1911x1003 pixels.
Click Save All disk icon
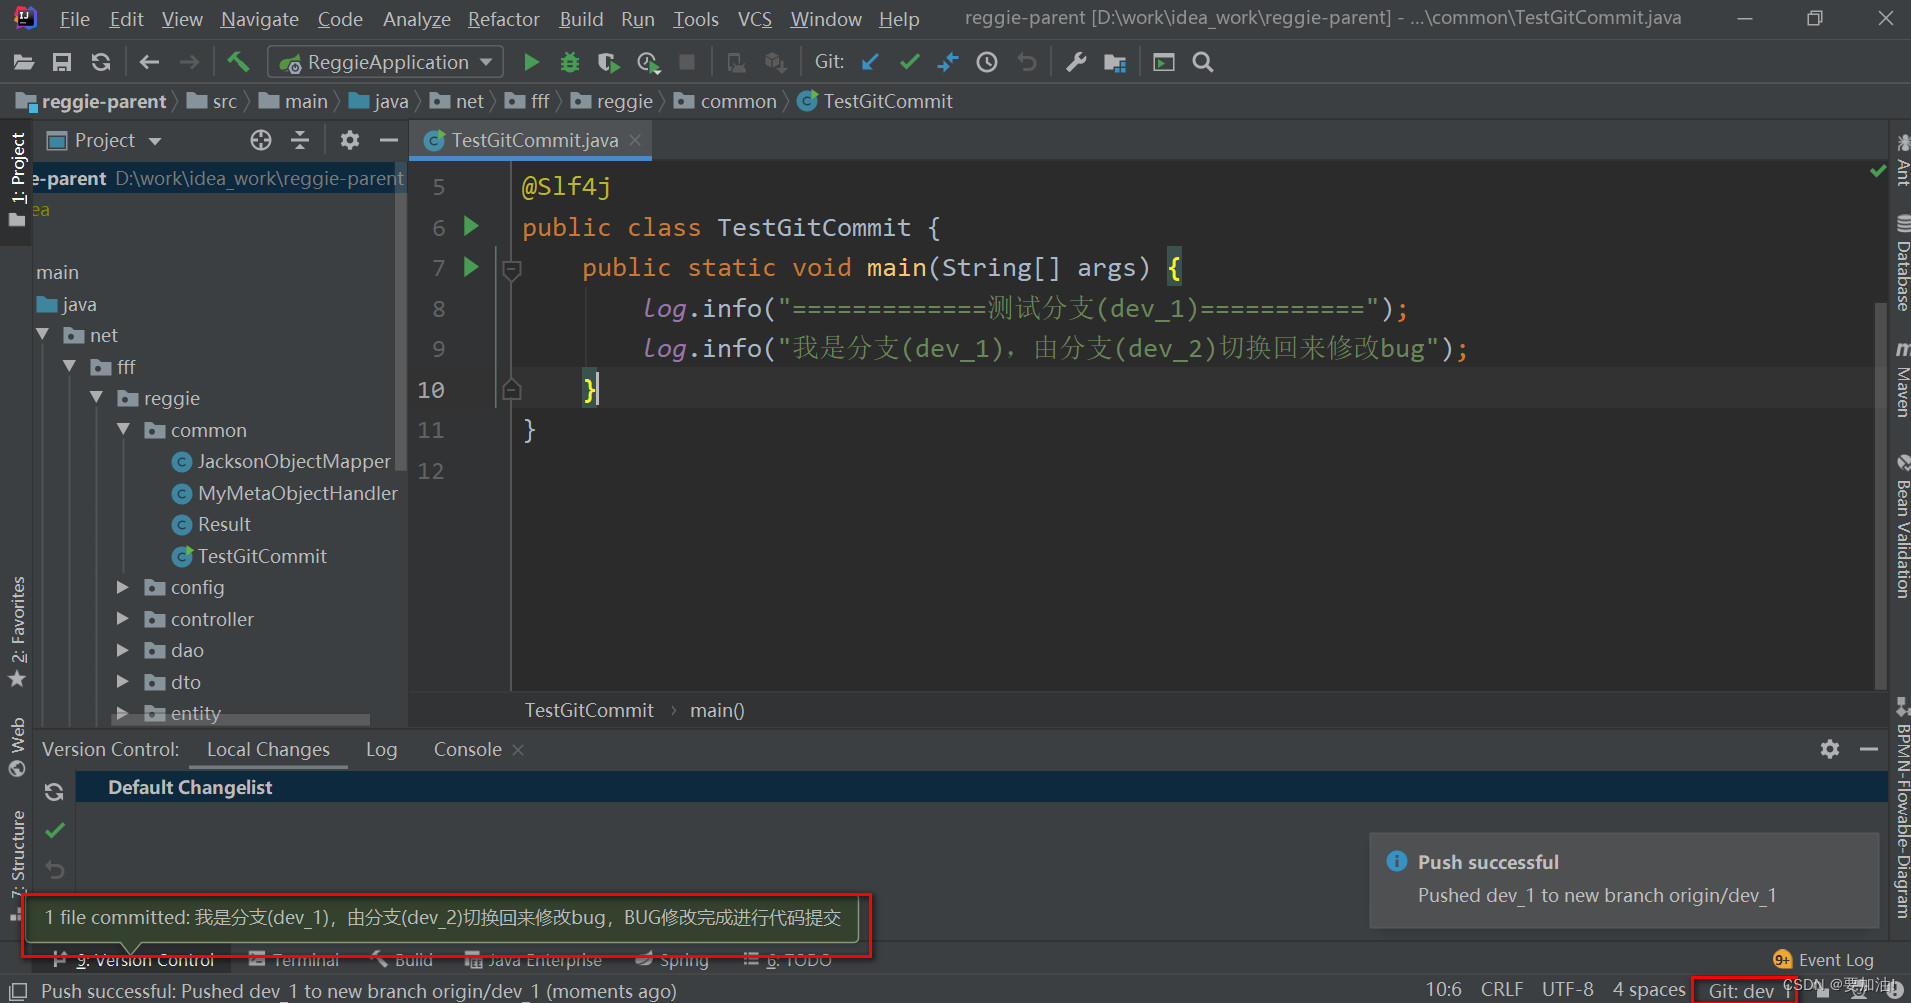[x=62, y=62]
